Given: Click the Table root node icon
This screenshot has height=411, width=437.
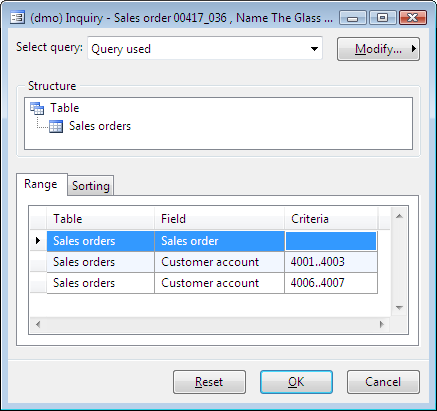Looking at the screenshot, I should tap(37, 108).
